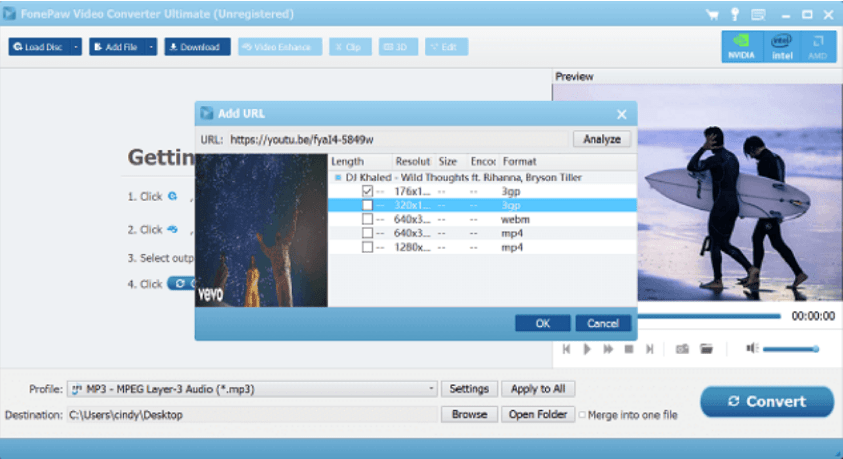
Task: Click the URL input field
Action: point(398,140)
